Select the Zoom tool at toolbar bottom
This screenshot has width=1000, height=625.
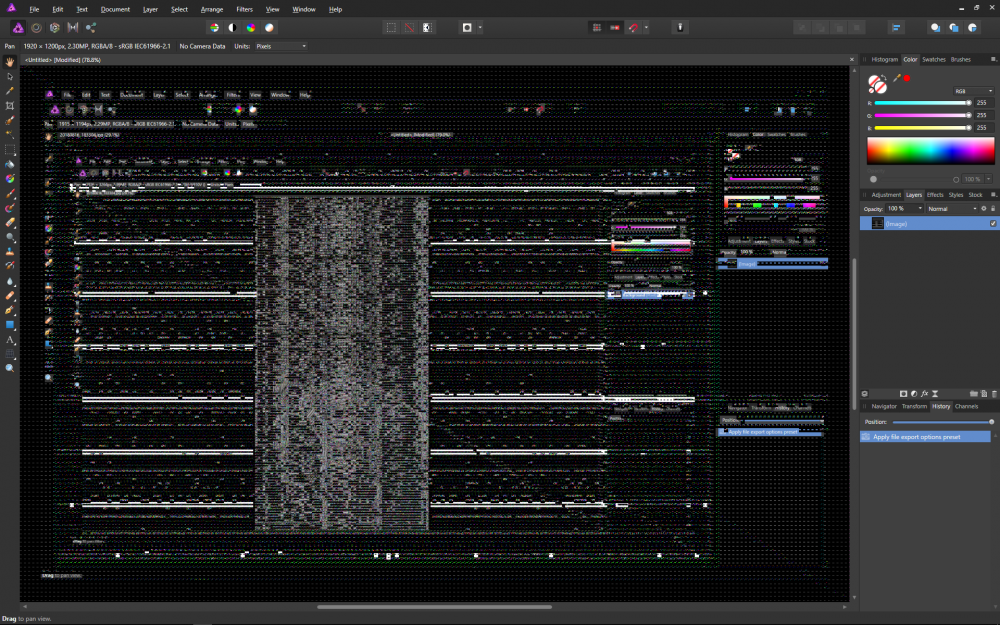point(9,368)
